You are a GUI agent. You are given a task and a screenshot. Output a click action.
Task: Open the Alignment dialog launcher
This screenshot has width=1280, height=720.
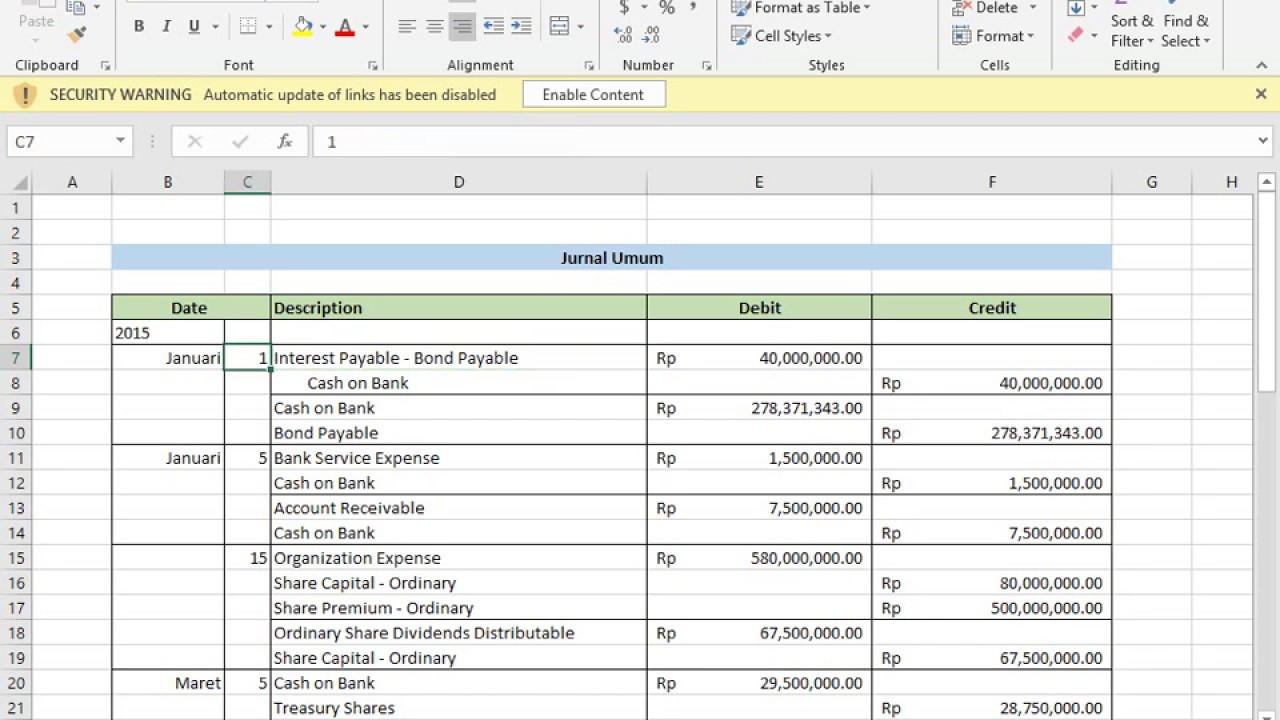pos(589,66)
